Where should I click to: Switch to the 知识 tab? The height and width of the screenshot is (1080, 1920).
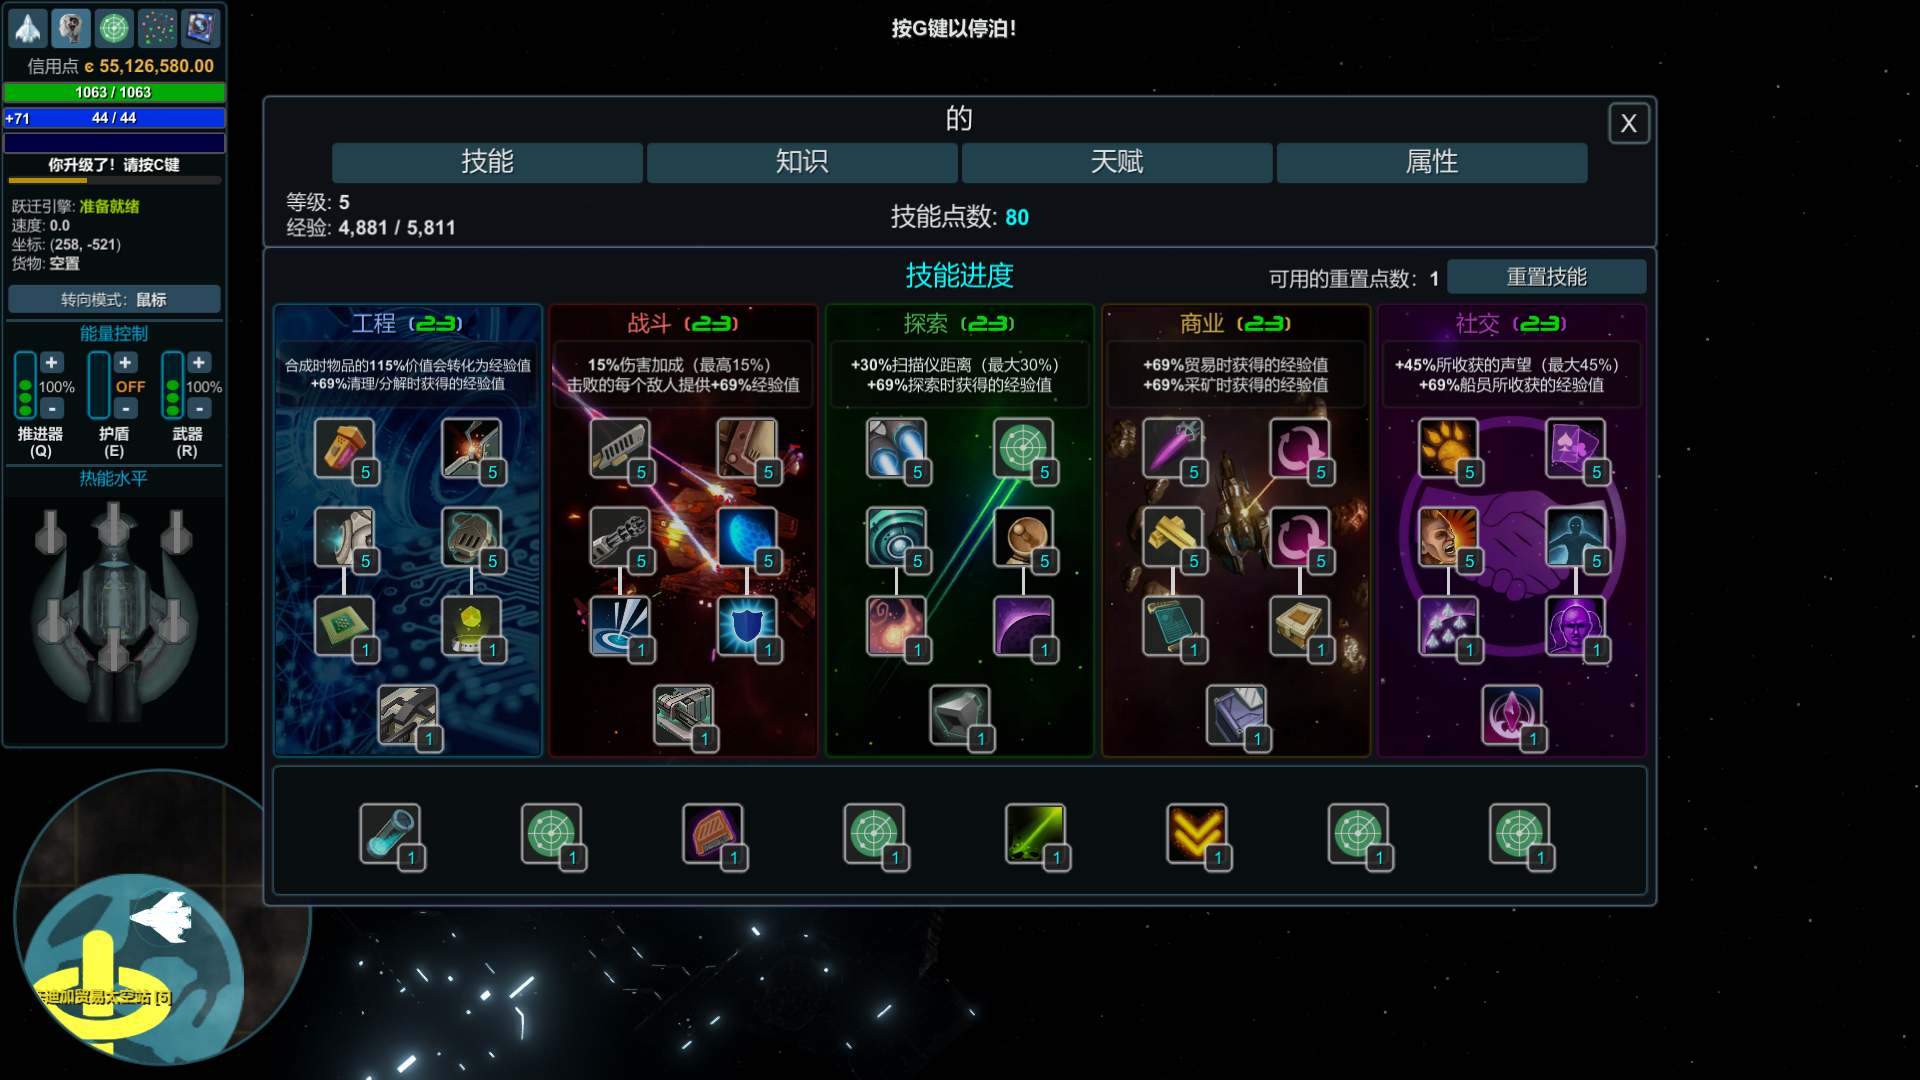click(802, 162)
